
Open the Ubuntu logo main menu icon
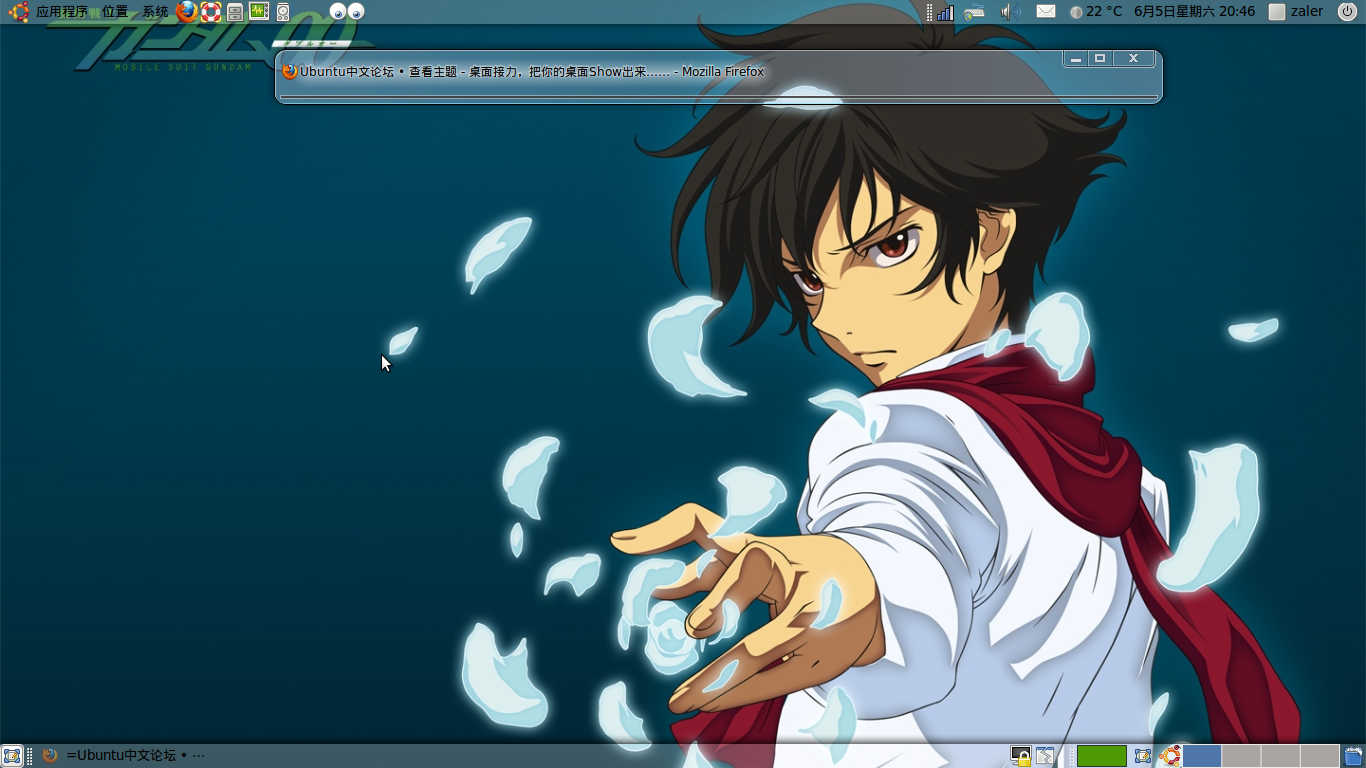[x=18, y=12]
